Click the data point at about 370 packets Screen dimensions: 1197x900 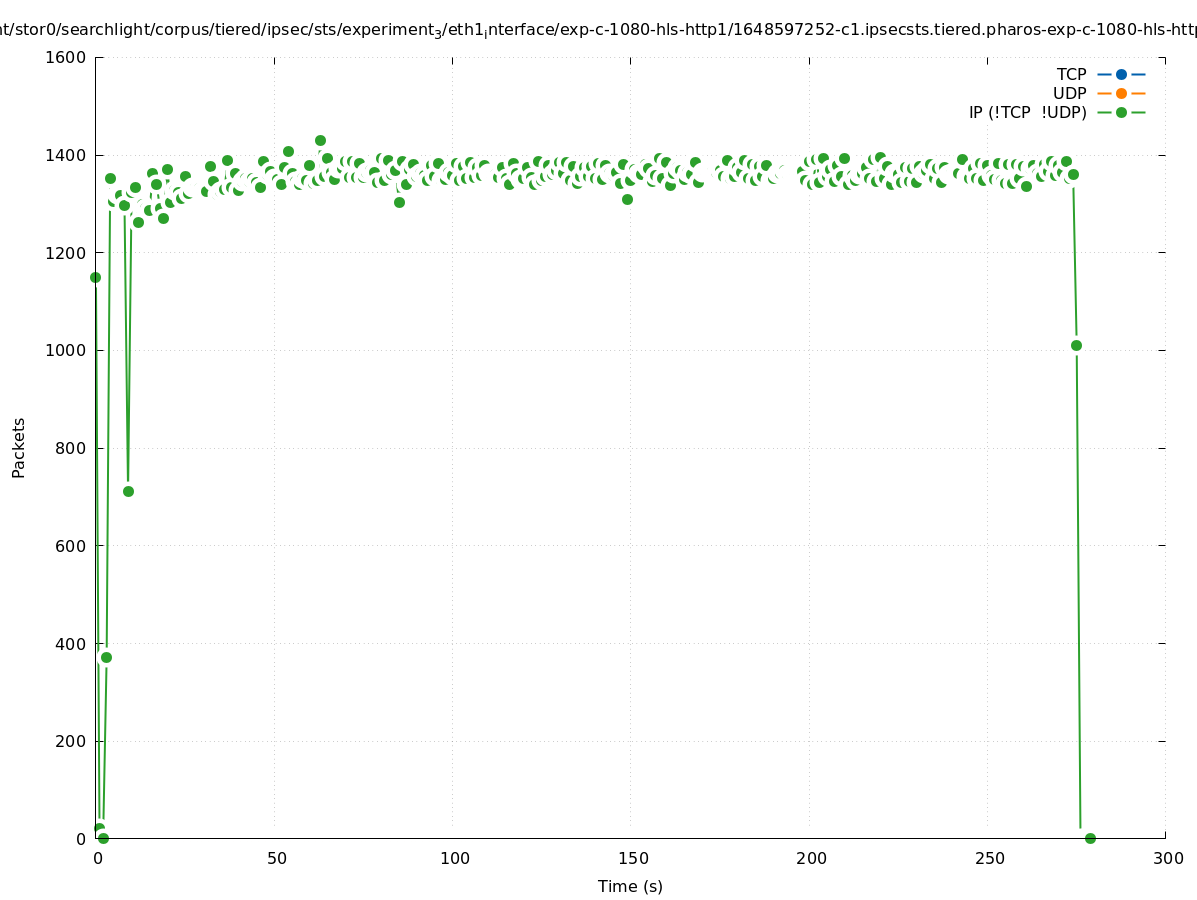106,657
